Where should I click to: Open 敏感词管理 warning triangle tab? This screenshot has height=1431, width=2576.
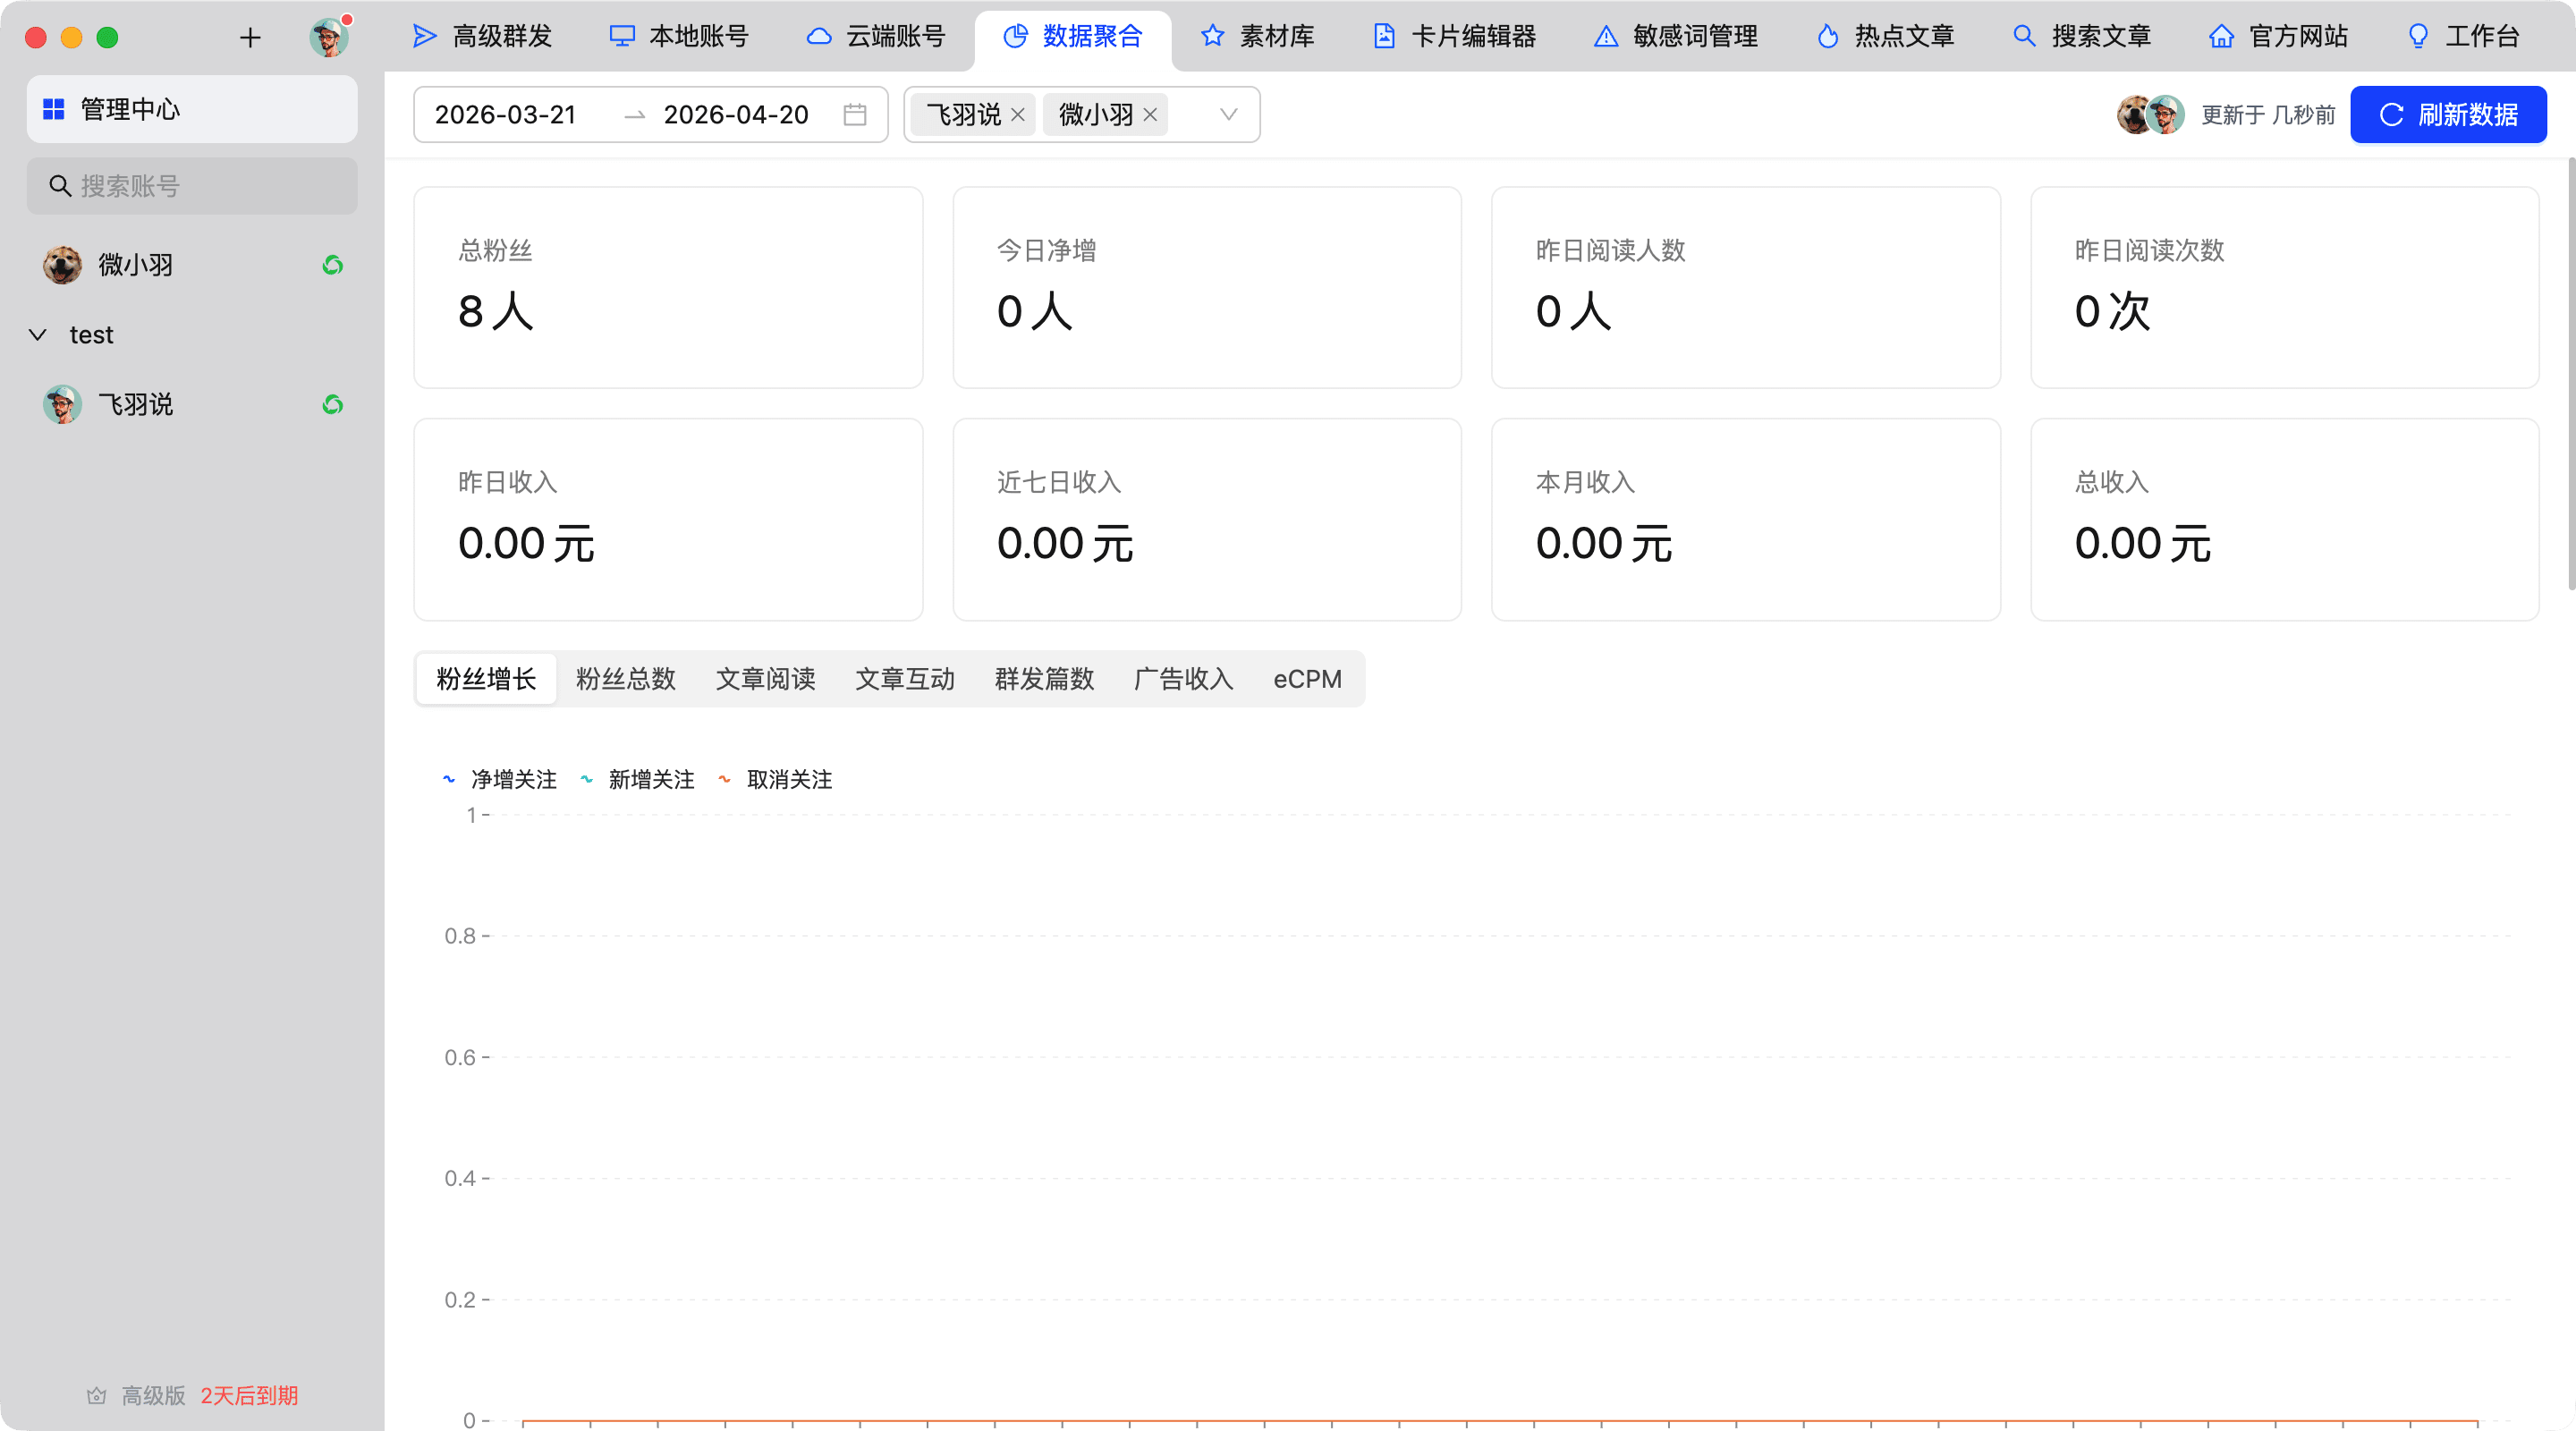(x=1675, y=37)
